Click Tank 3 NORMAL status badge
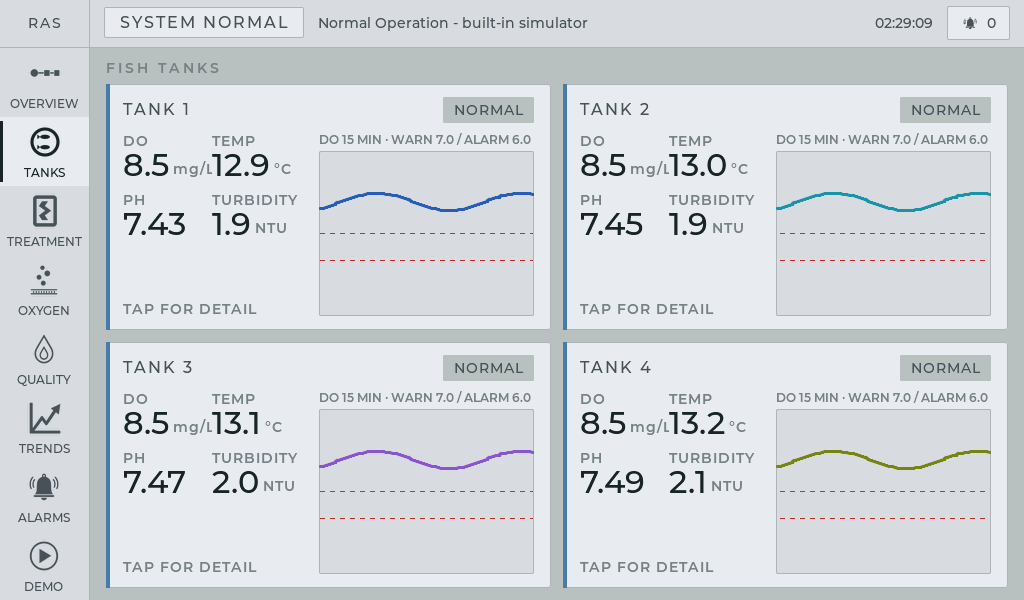 [x=488, y=368]
